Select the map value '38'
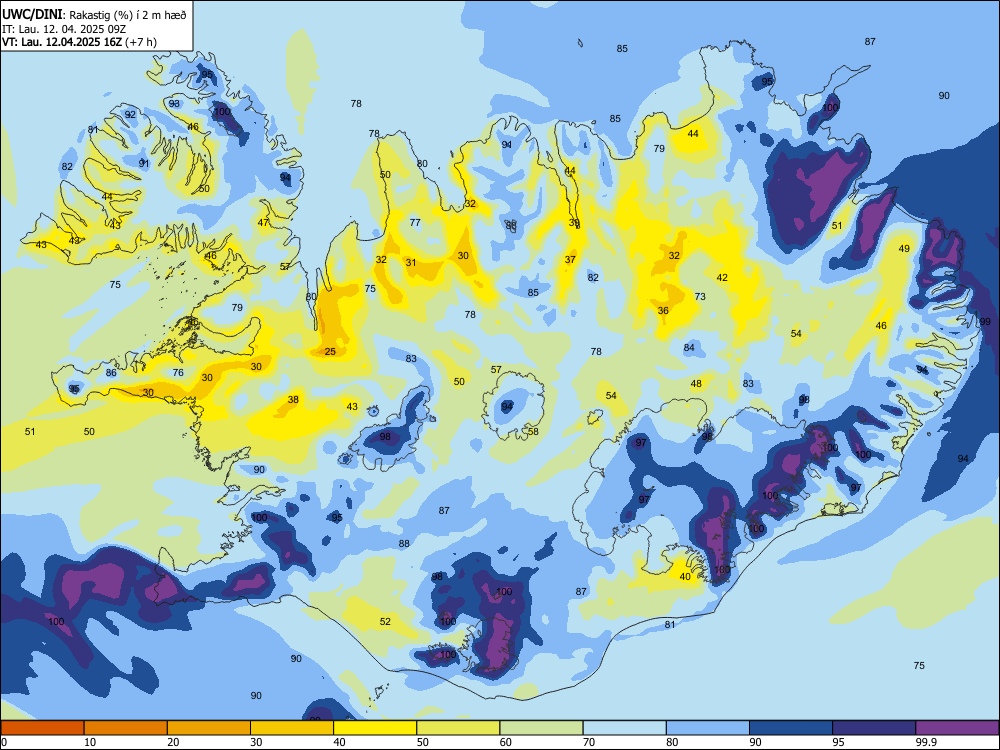This screenshot has height=750, width=1000. tap(293, 400)
